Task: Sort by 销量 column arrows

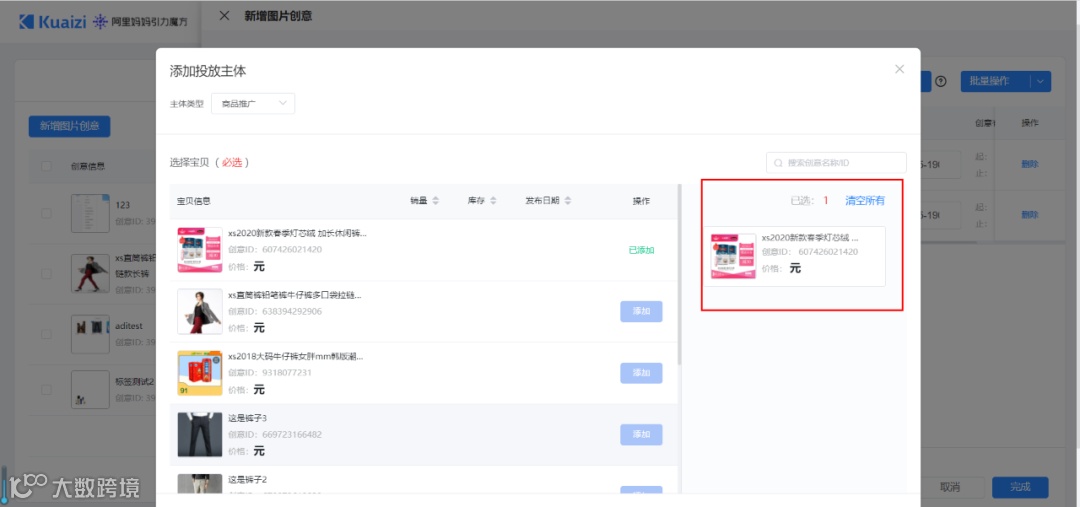Action: pyautogui.click(x=435, y=201)
